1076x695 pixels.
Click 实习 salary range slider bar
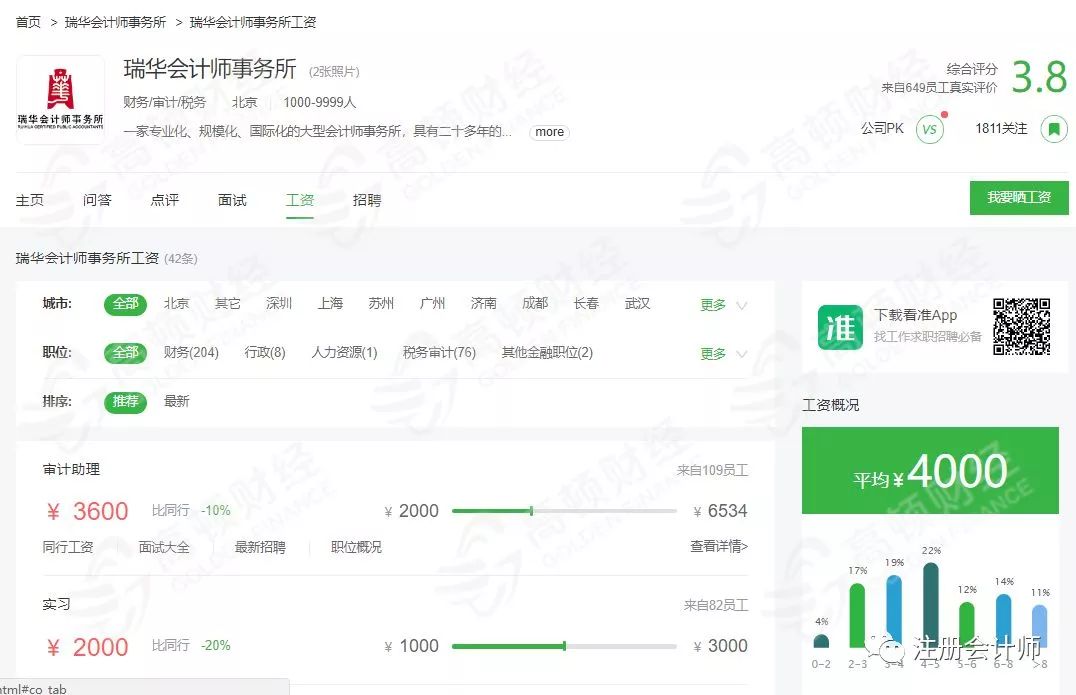coord(564,646)
